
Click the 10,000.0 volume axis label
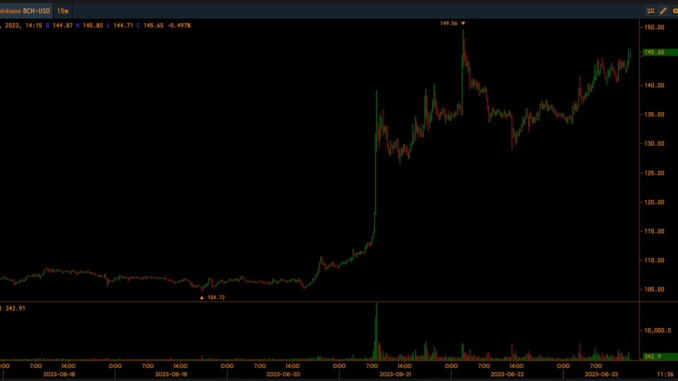click(x=658, y=330)
